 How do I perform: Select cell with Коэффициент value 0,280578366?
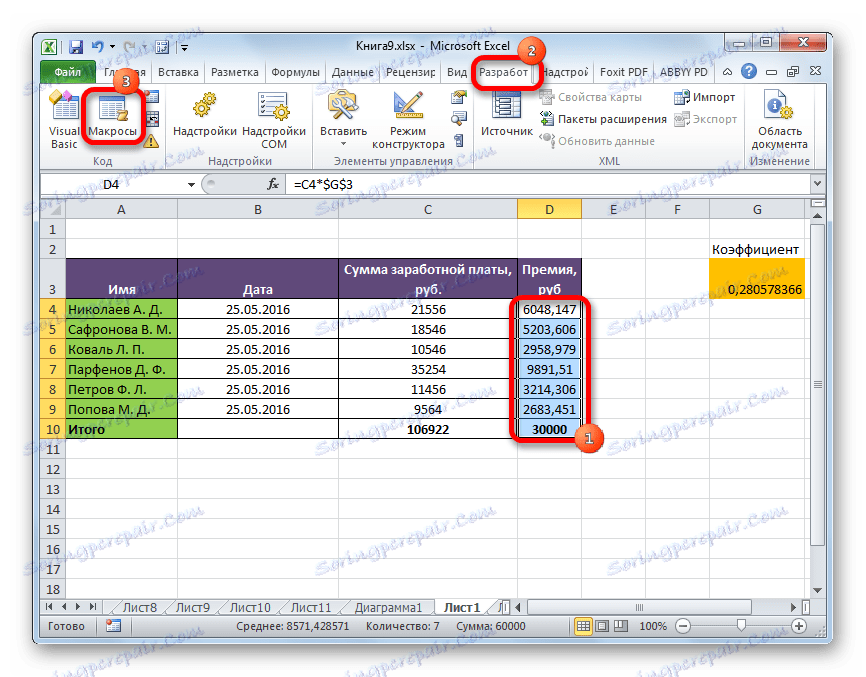point(757,279)
